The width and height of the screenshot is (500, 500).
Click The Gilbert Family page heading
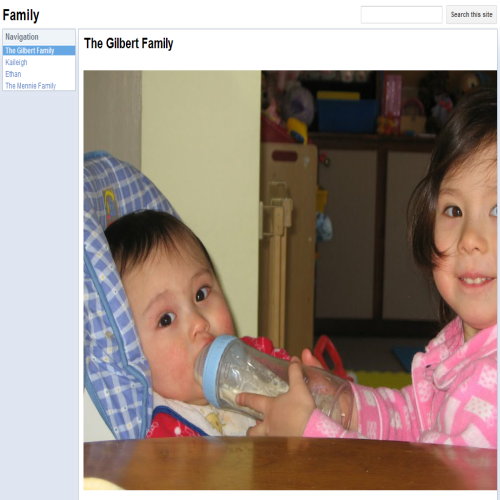129,43
